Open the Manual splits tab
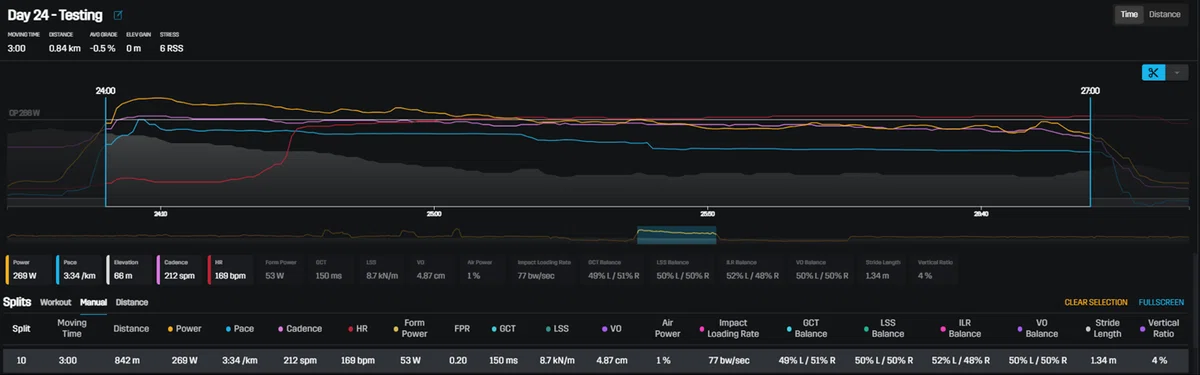 click(x=94, y=301)
